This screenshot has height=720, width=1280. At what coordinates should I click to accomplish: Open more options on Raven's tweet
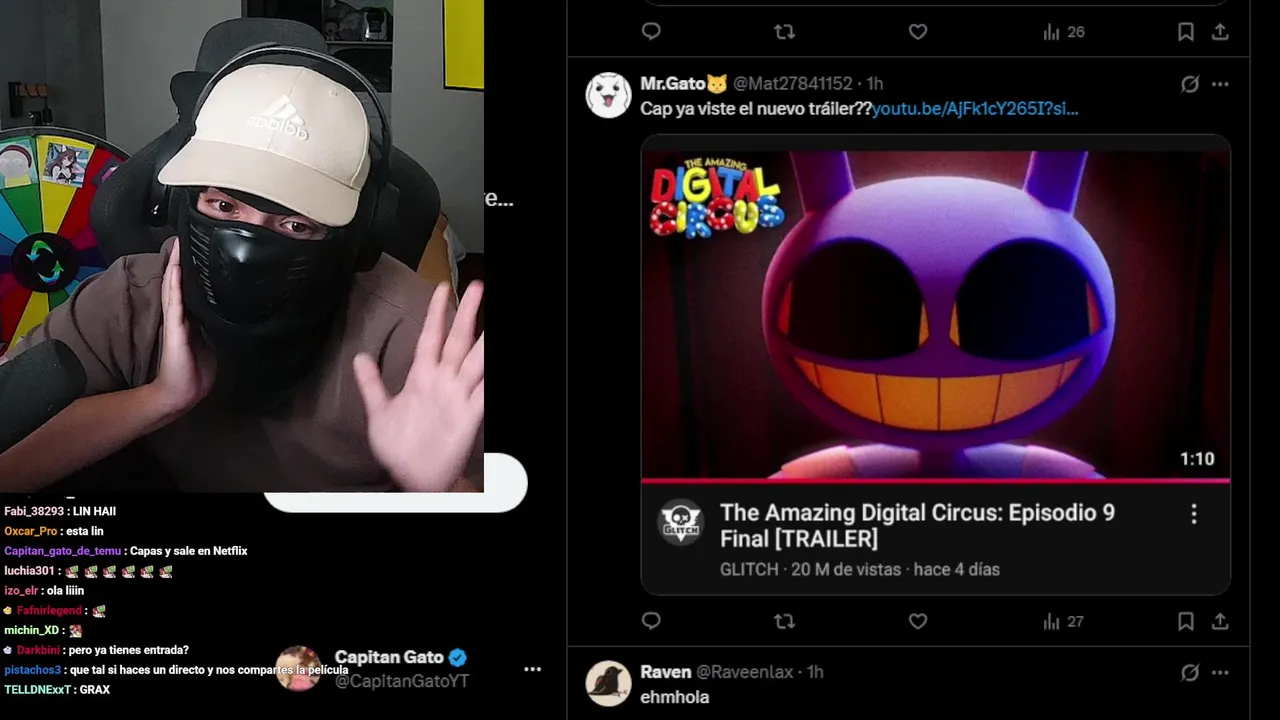[1220, 672]
